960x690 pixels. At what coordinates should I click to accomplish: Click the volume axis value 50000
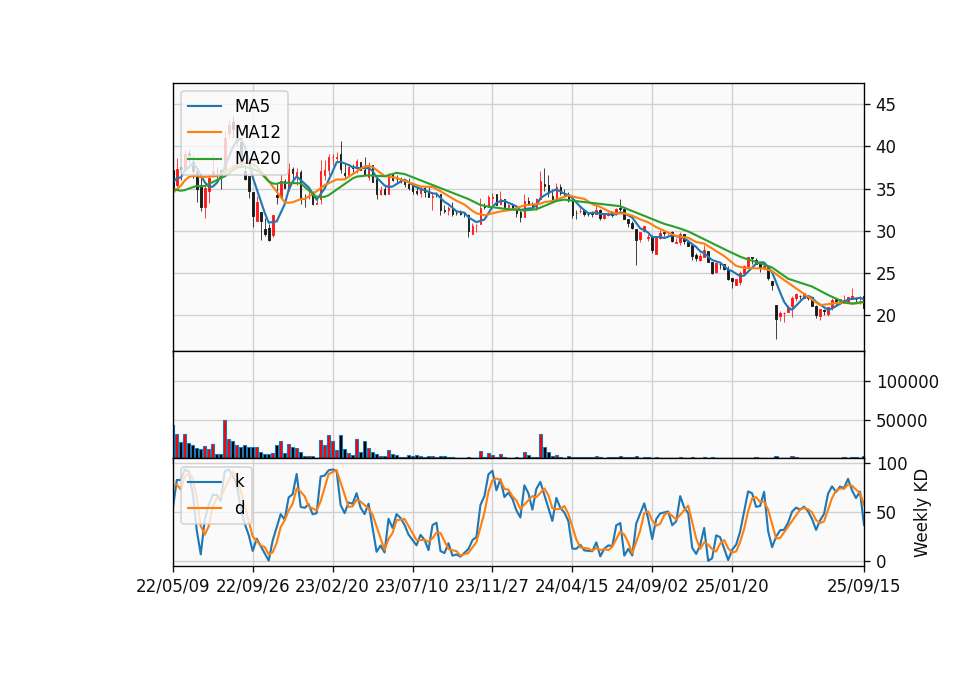coord(902,421)
